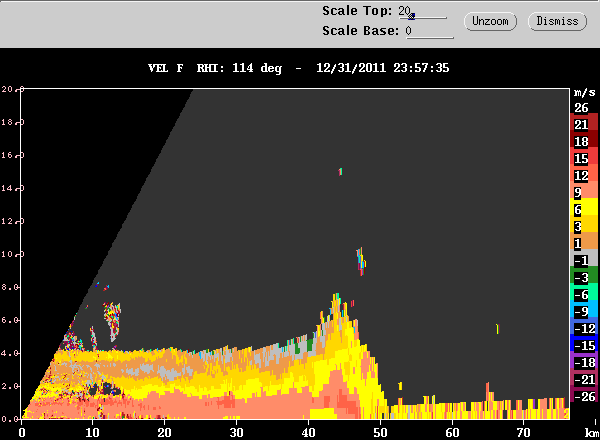This screenshot has width=600, height=440.
Task: Click the isolated echo near 10 km height
Action: [x=361, y=261]
